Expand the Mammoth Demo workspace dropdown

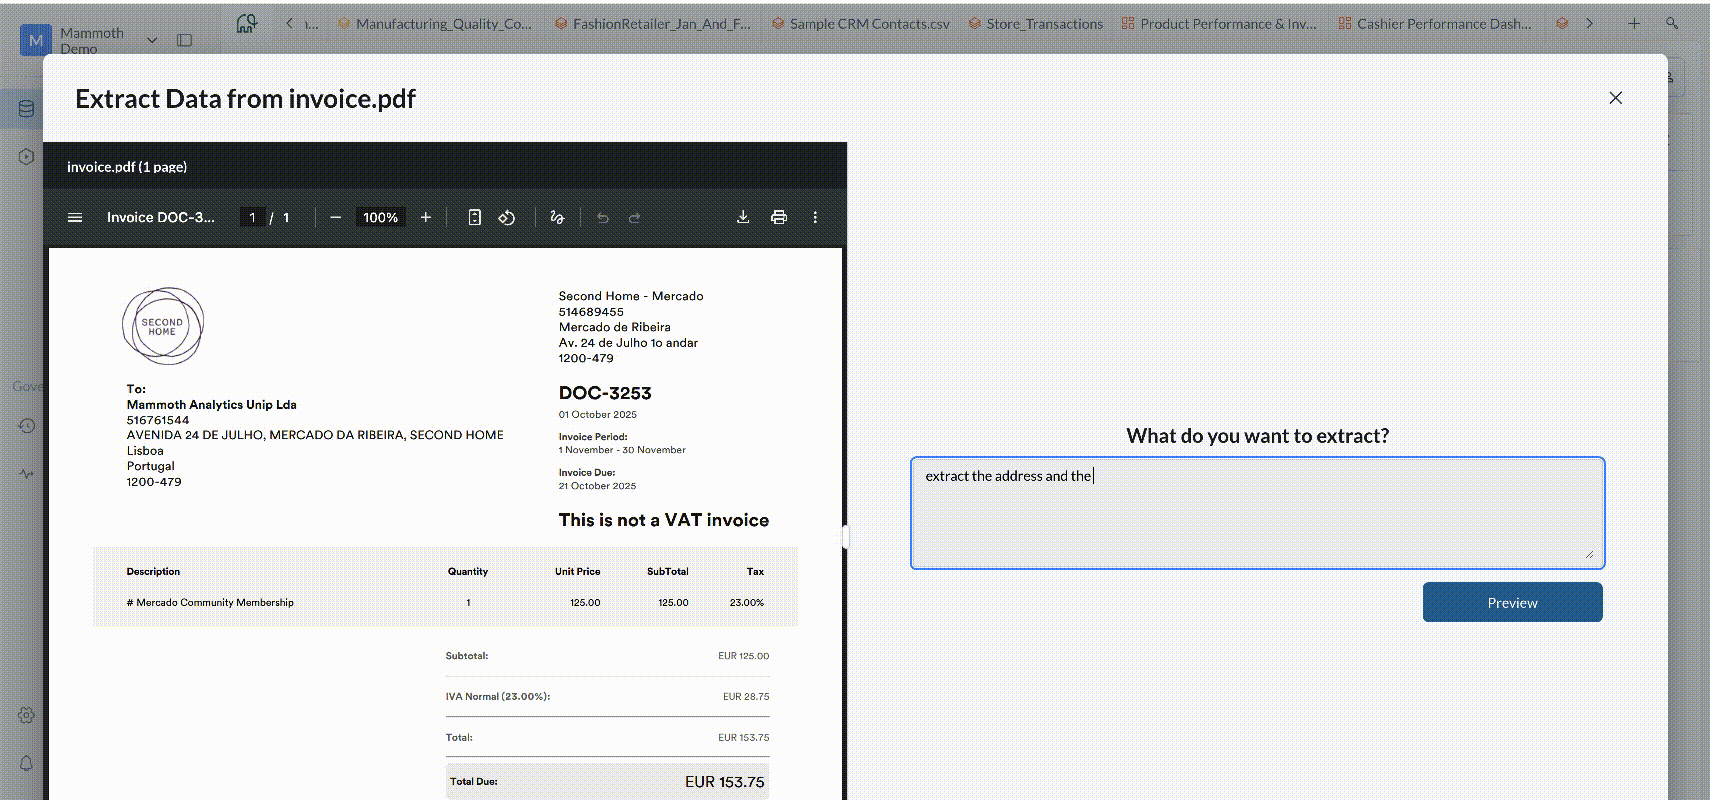point(152,40)
